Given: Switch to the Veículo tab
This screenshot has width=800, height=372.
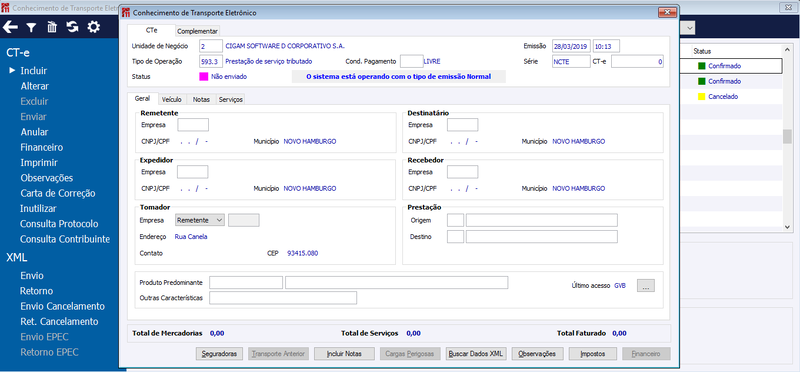Looking at the screenshot, I should (171, 100).
